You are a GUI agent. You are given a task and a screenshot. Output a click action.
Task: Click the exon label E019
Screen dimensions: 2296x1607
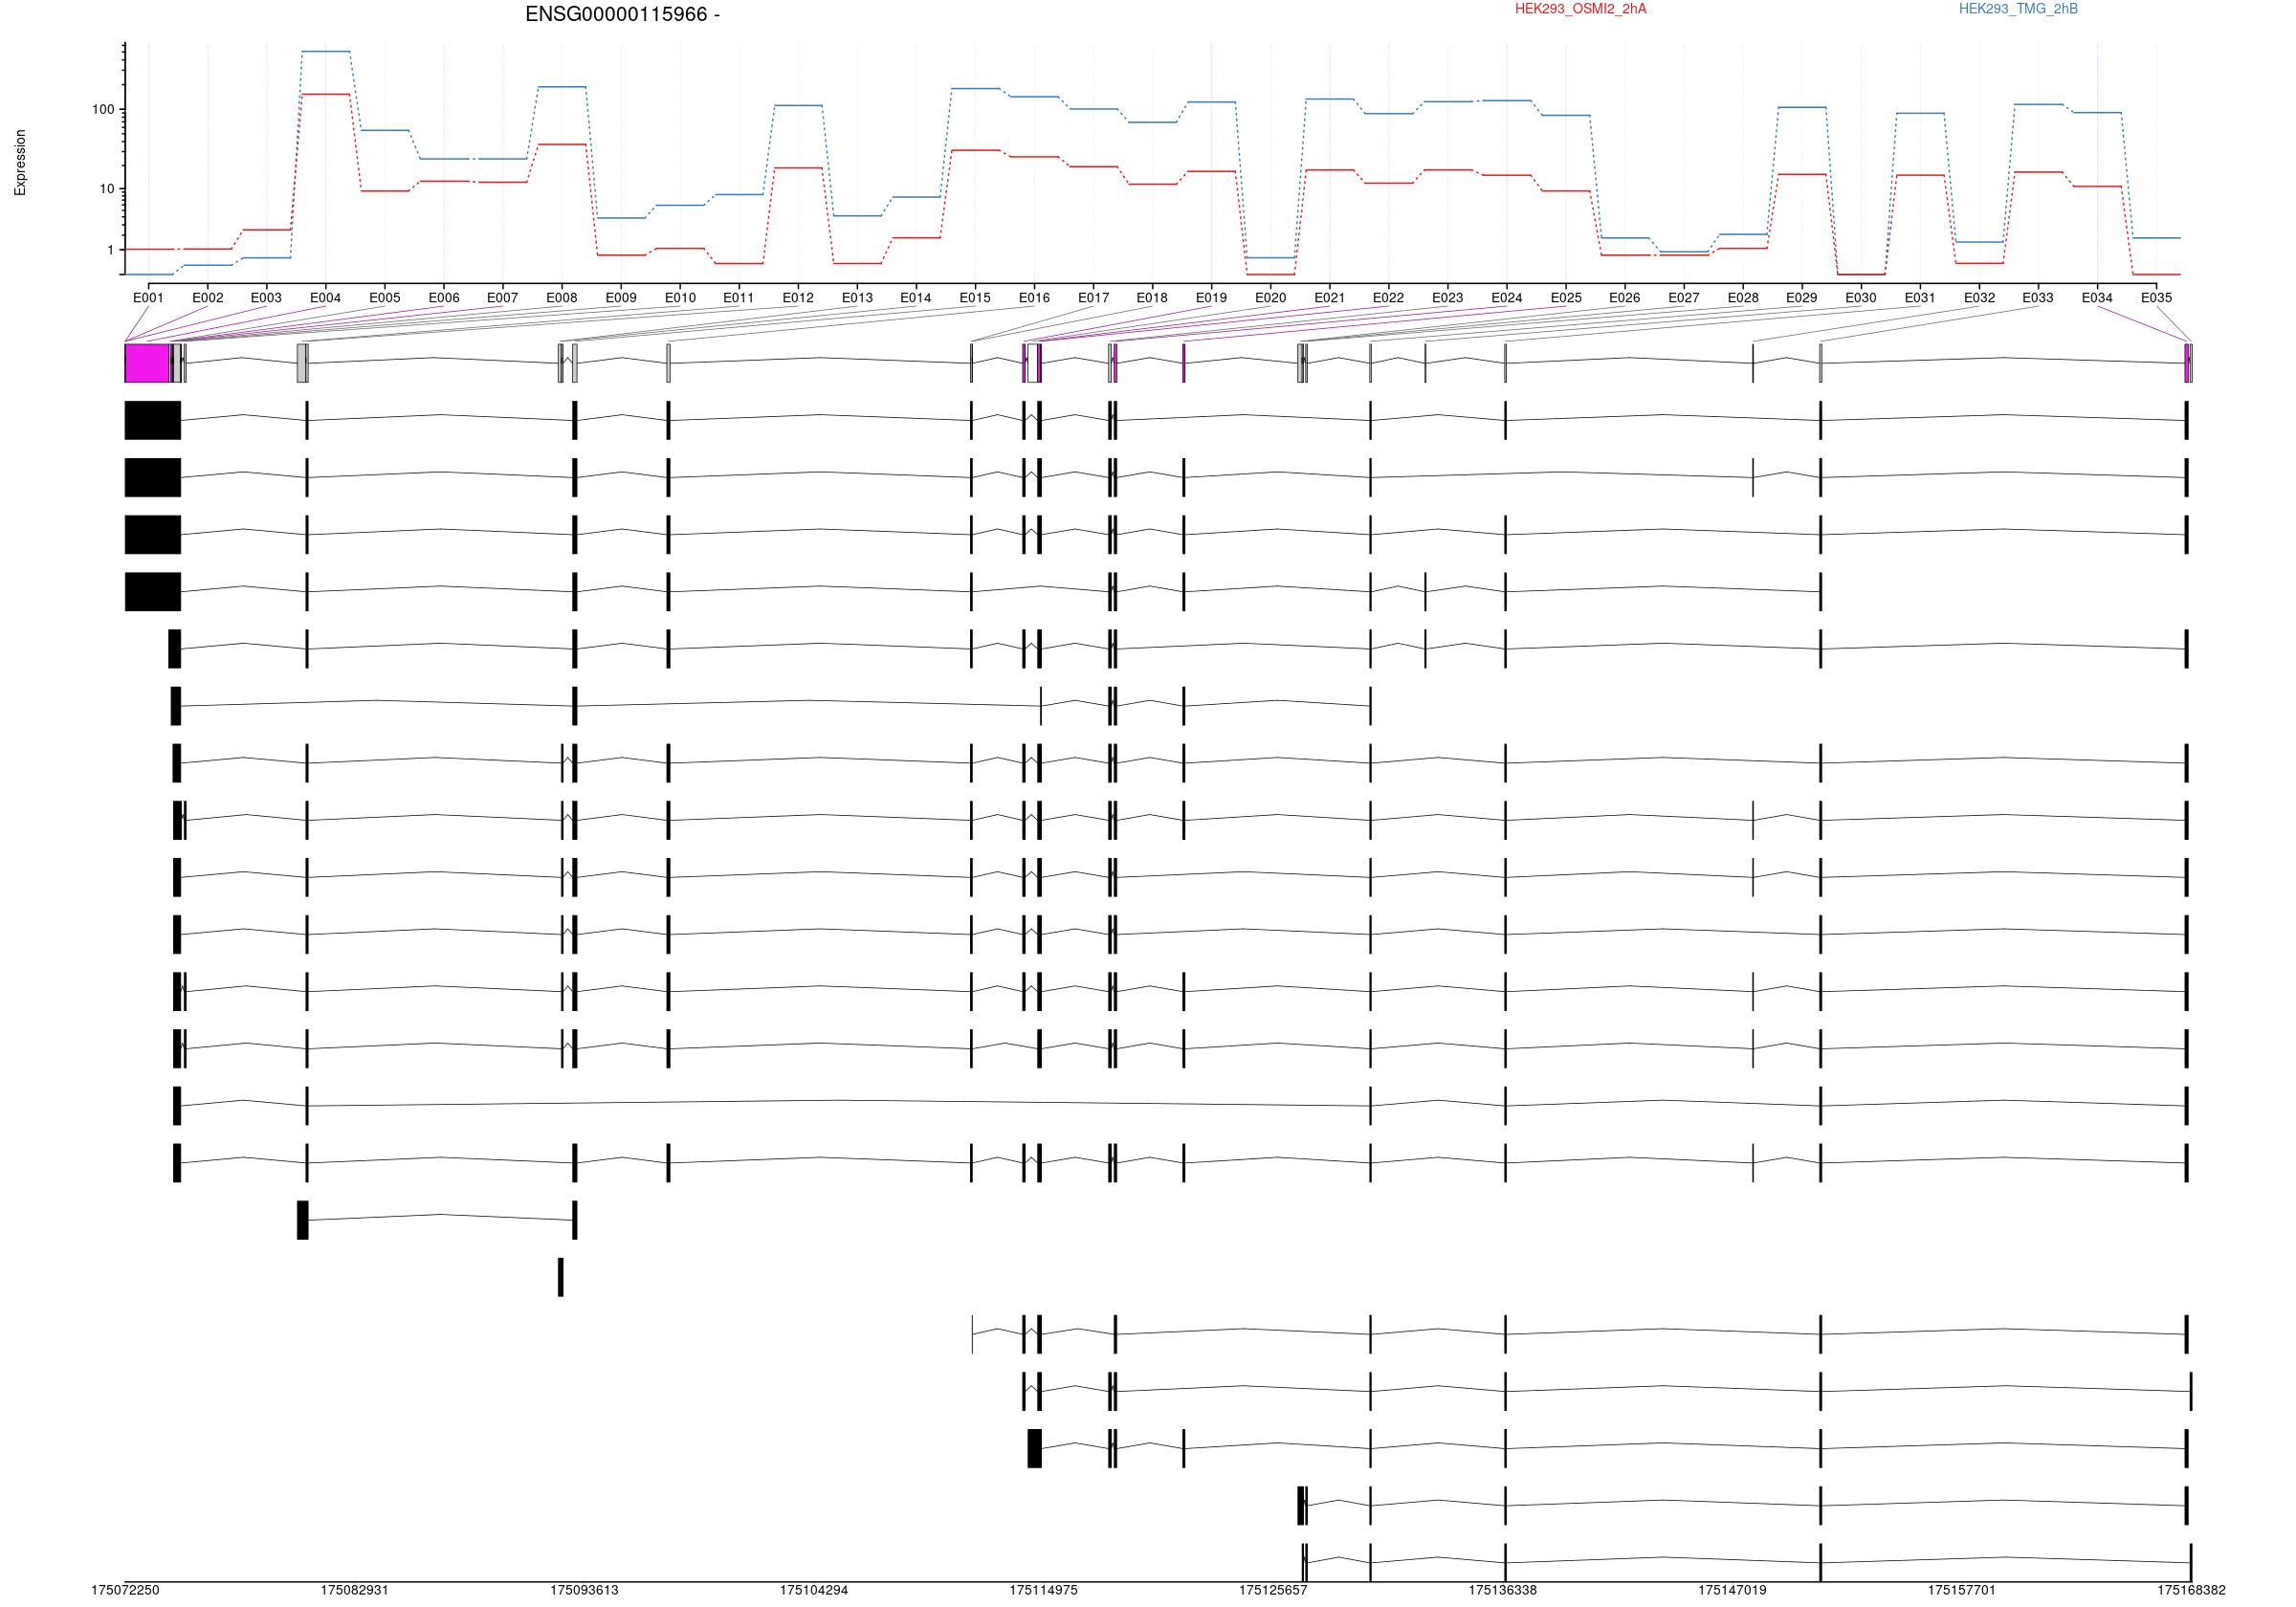1211,298
